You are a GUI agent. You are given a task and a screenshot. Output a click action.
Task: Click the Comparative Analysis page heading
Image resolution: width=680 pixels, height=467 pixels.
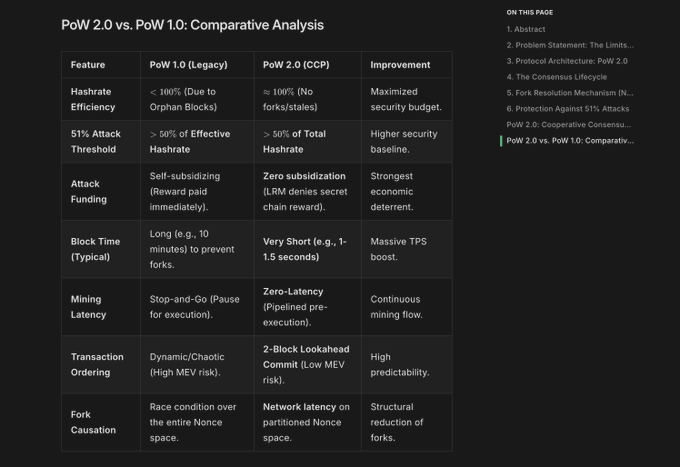coord(192,24)
